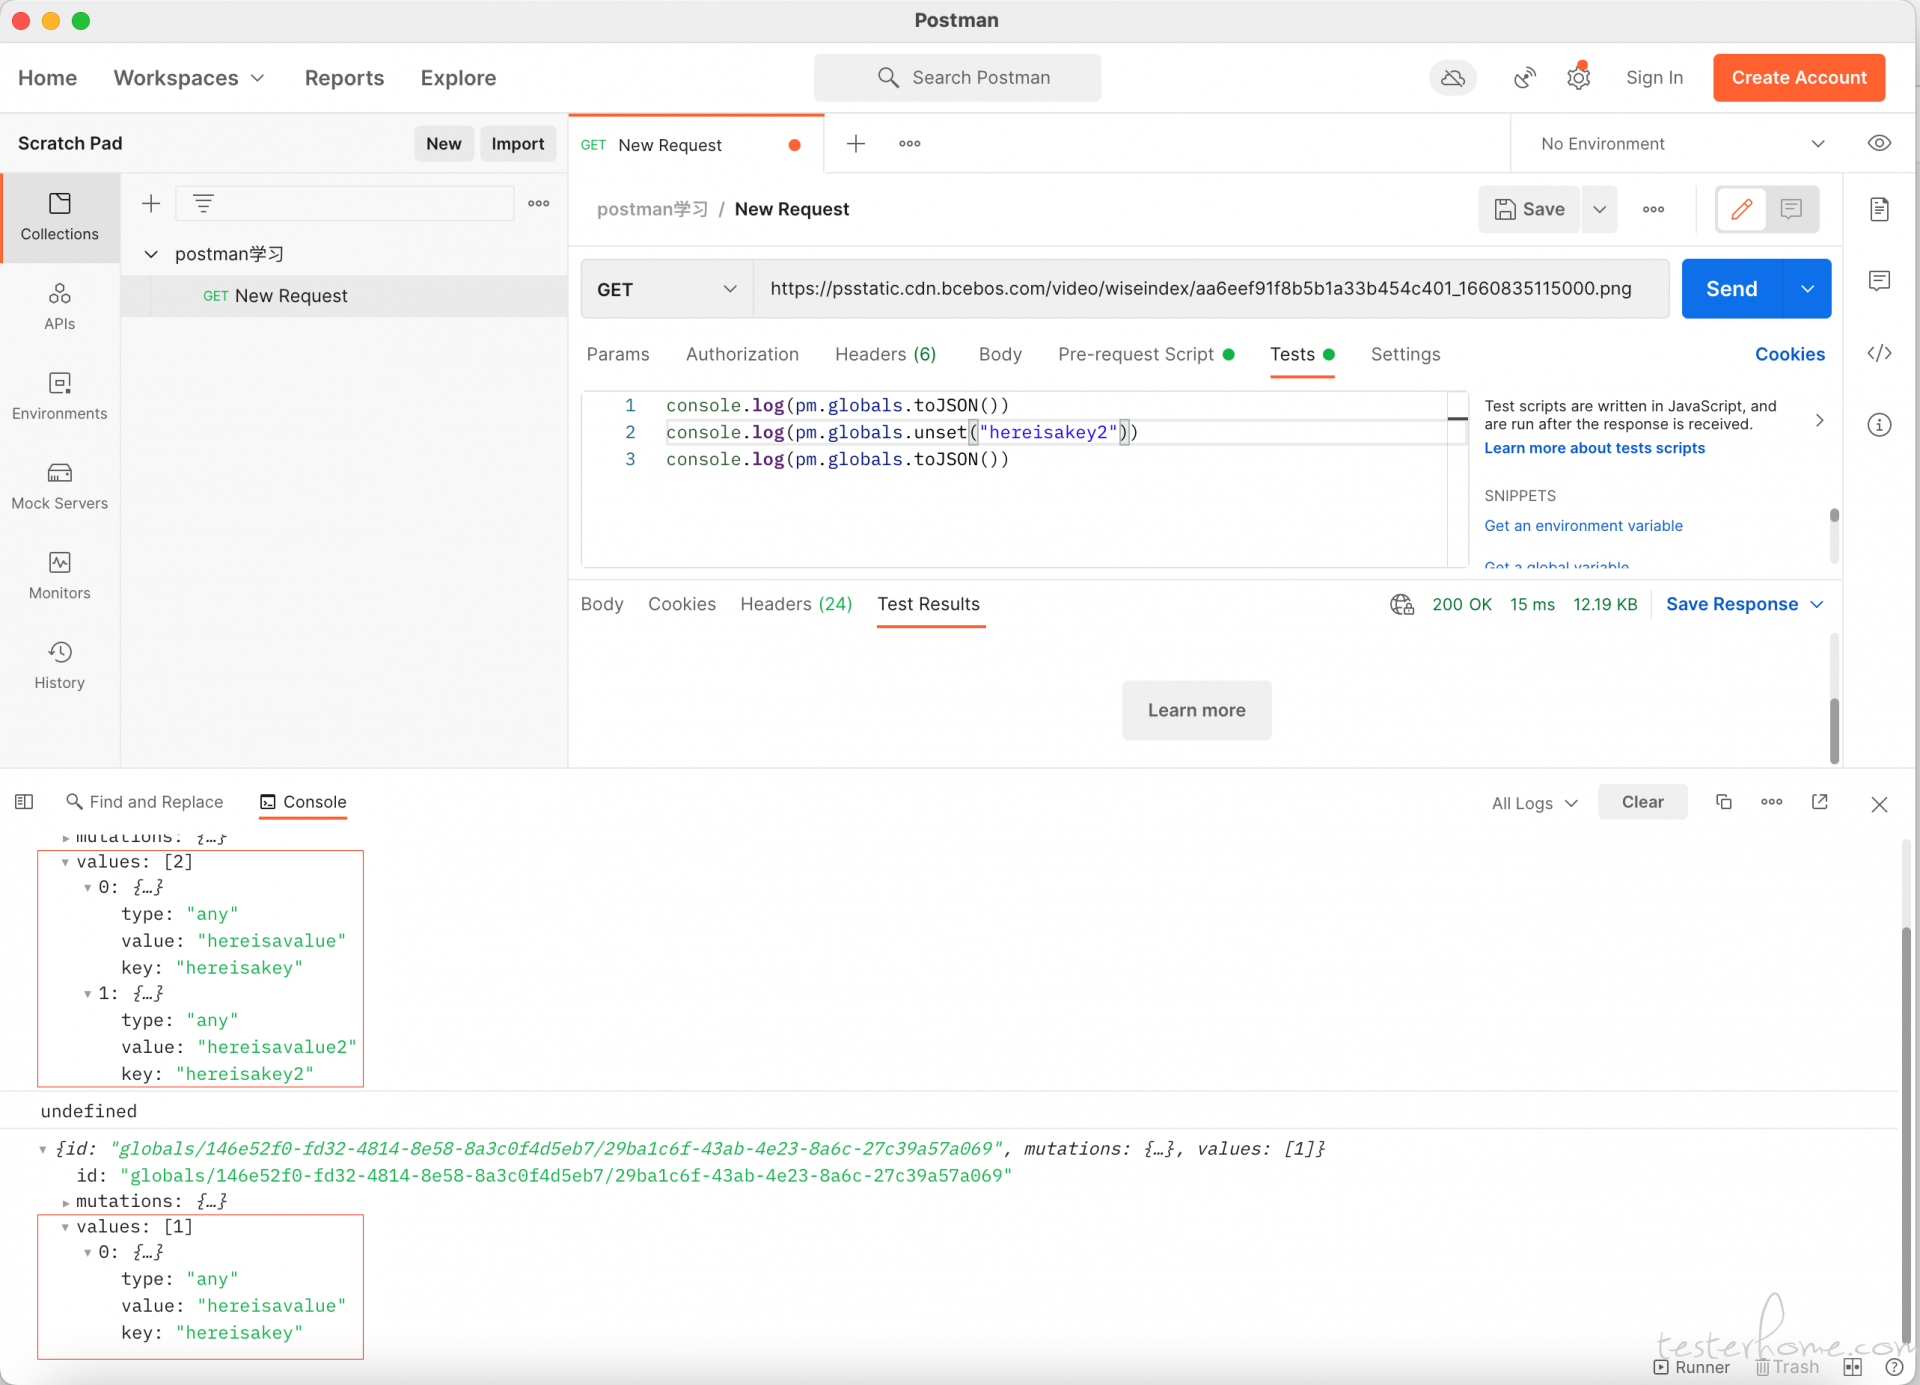Open the Mock Servers sidebar panel
Viewport: 1920px width, 1385px height.
tap(60, 487)
